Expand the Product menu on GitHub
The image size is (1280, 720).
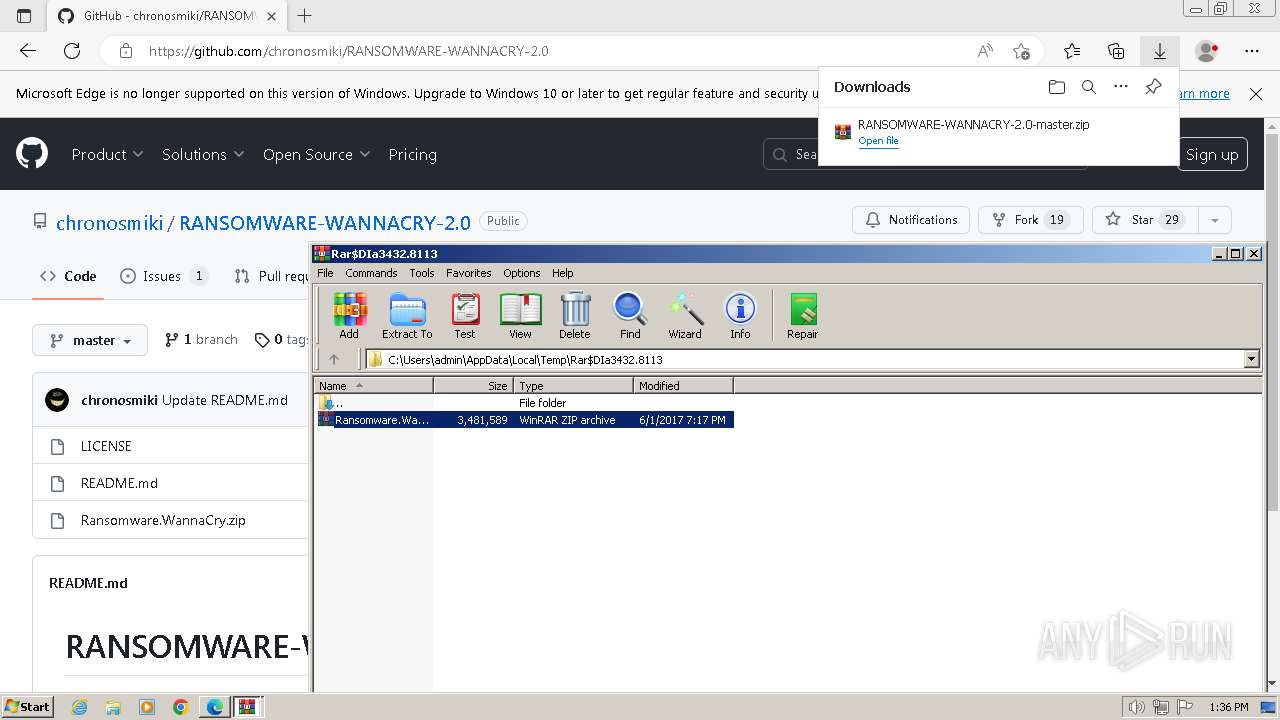coord(107,154)
